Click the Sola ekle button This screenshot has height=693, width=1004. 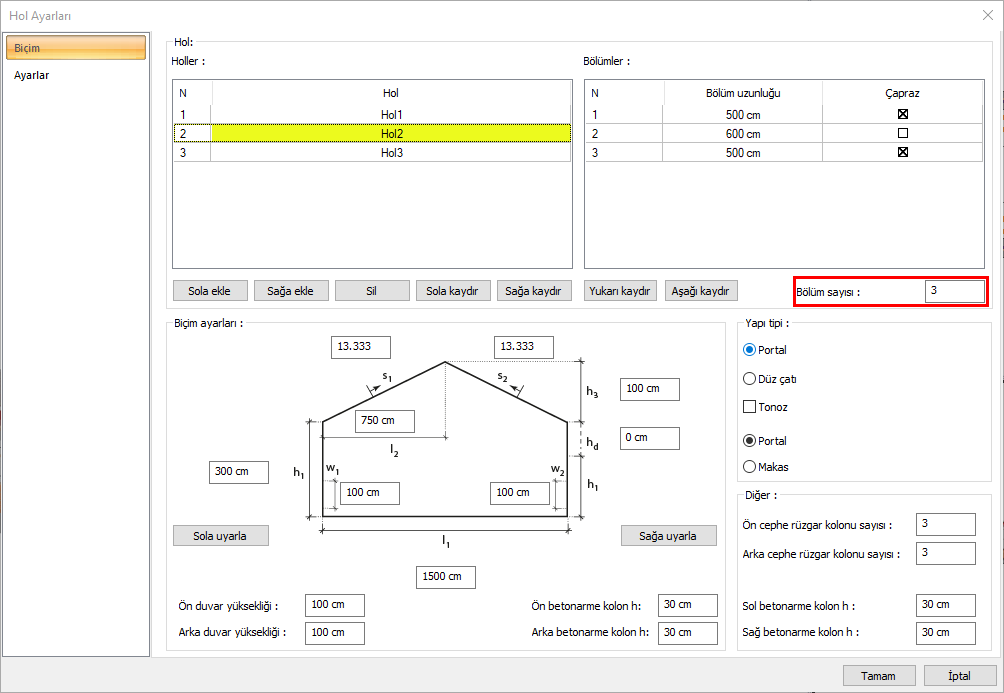click(x=209, y=291)
